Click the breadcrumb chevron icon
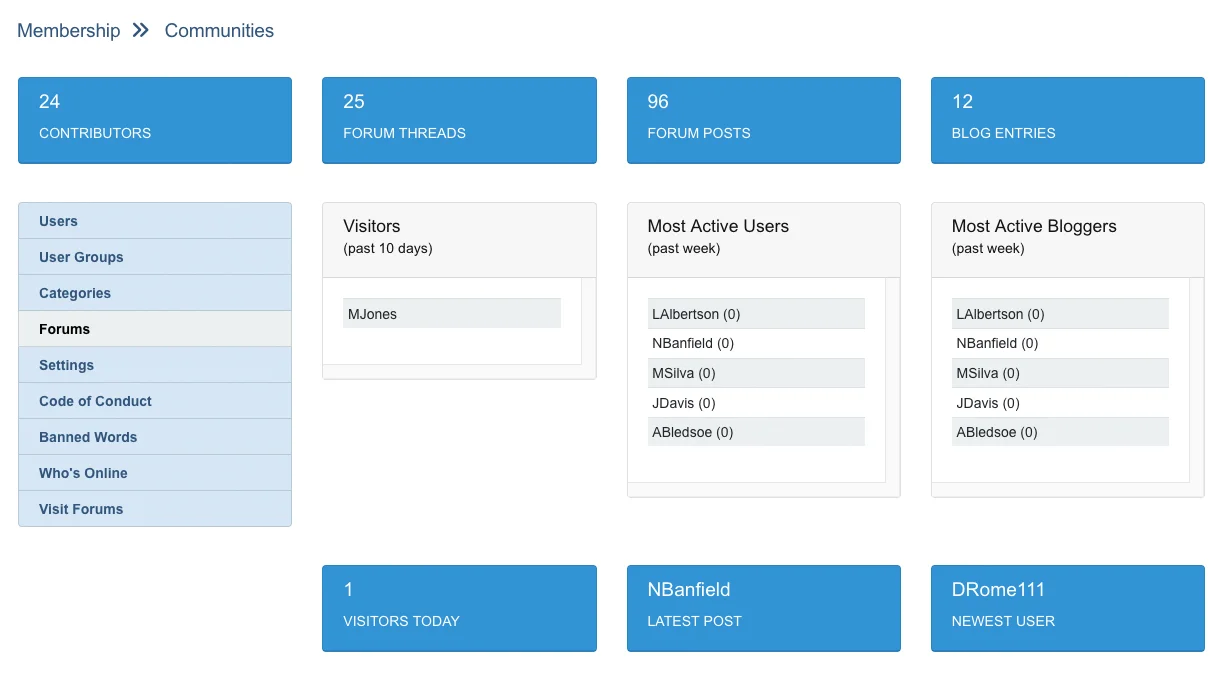Viewport: 1224px width, 677px height. point(139,30)
